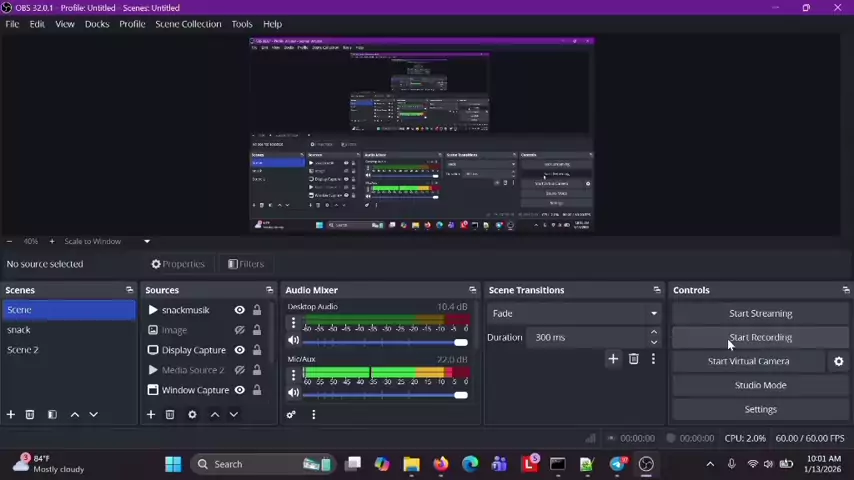Click the trash icon in Sources panel
The height and width of the screenshot is (480, 854).
point(170,414)
